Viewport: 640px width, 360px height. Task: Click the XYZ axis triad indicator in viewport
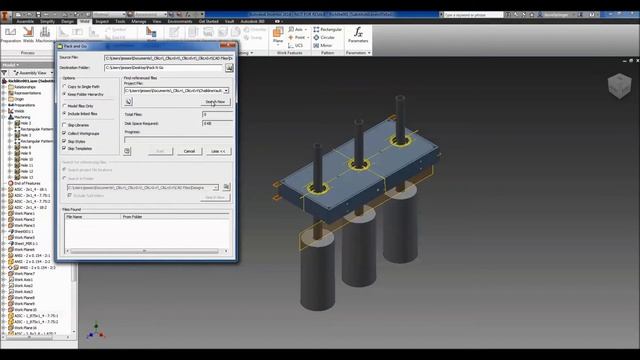point(96,331)
